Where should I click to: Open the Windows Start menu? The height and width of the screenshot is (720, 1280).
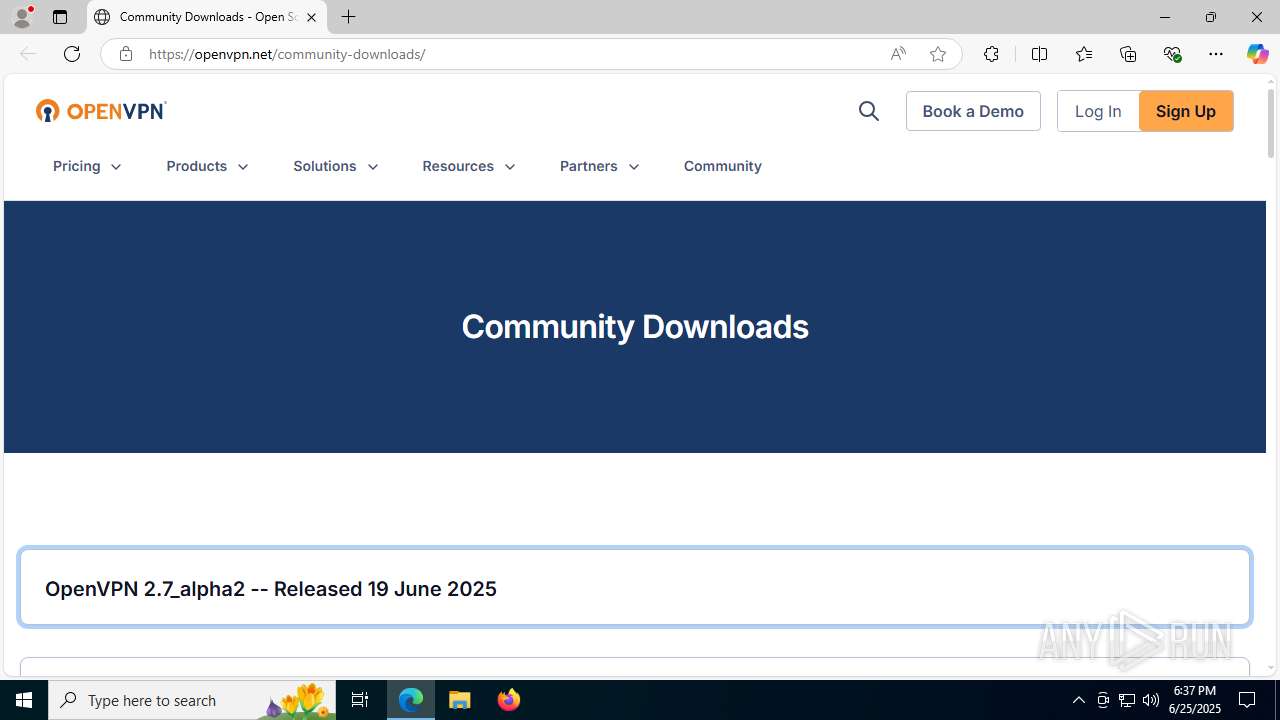point(24,700)
